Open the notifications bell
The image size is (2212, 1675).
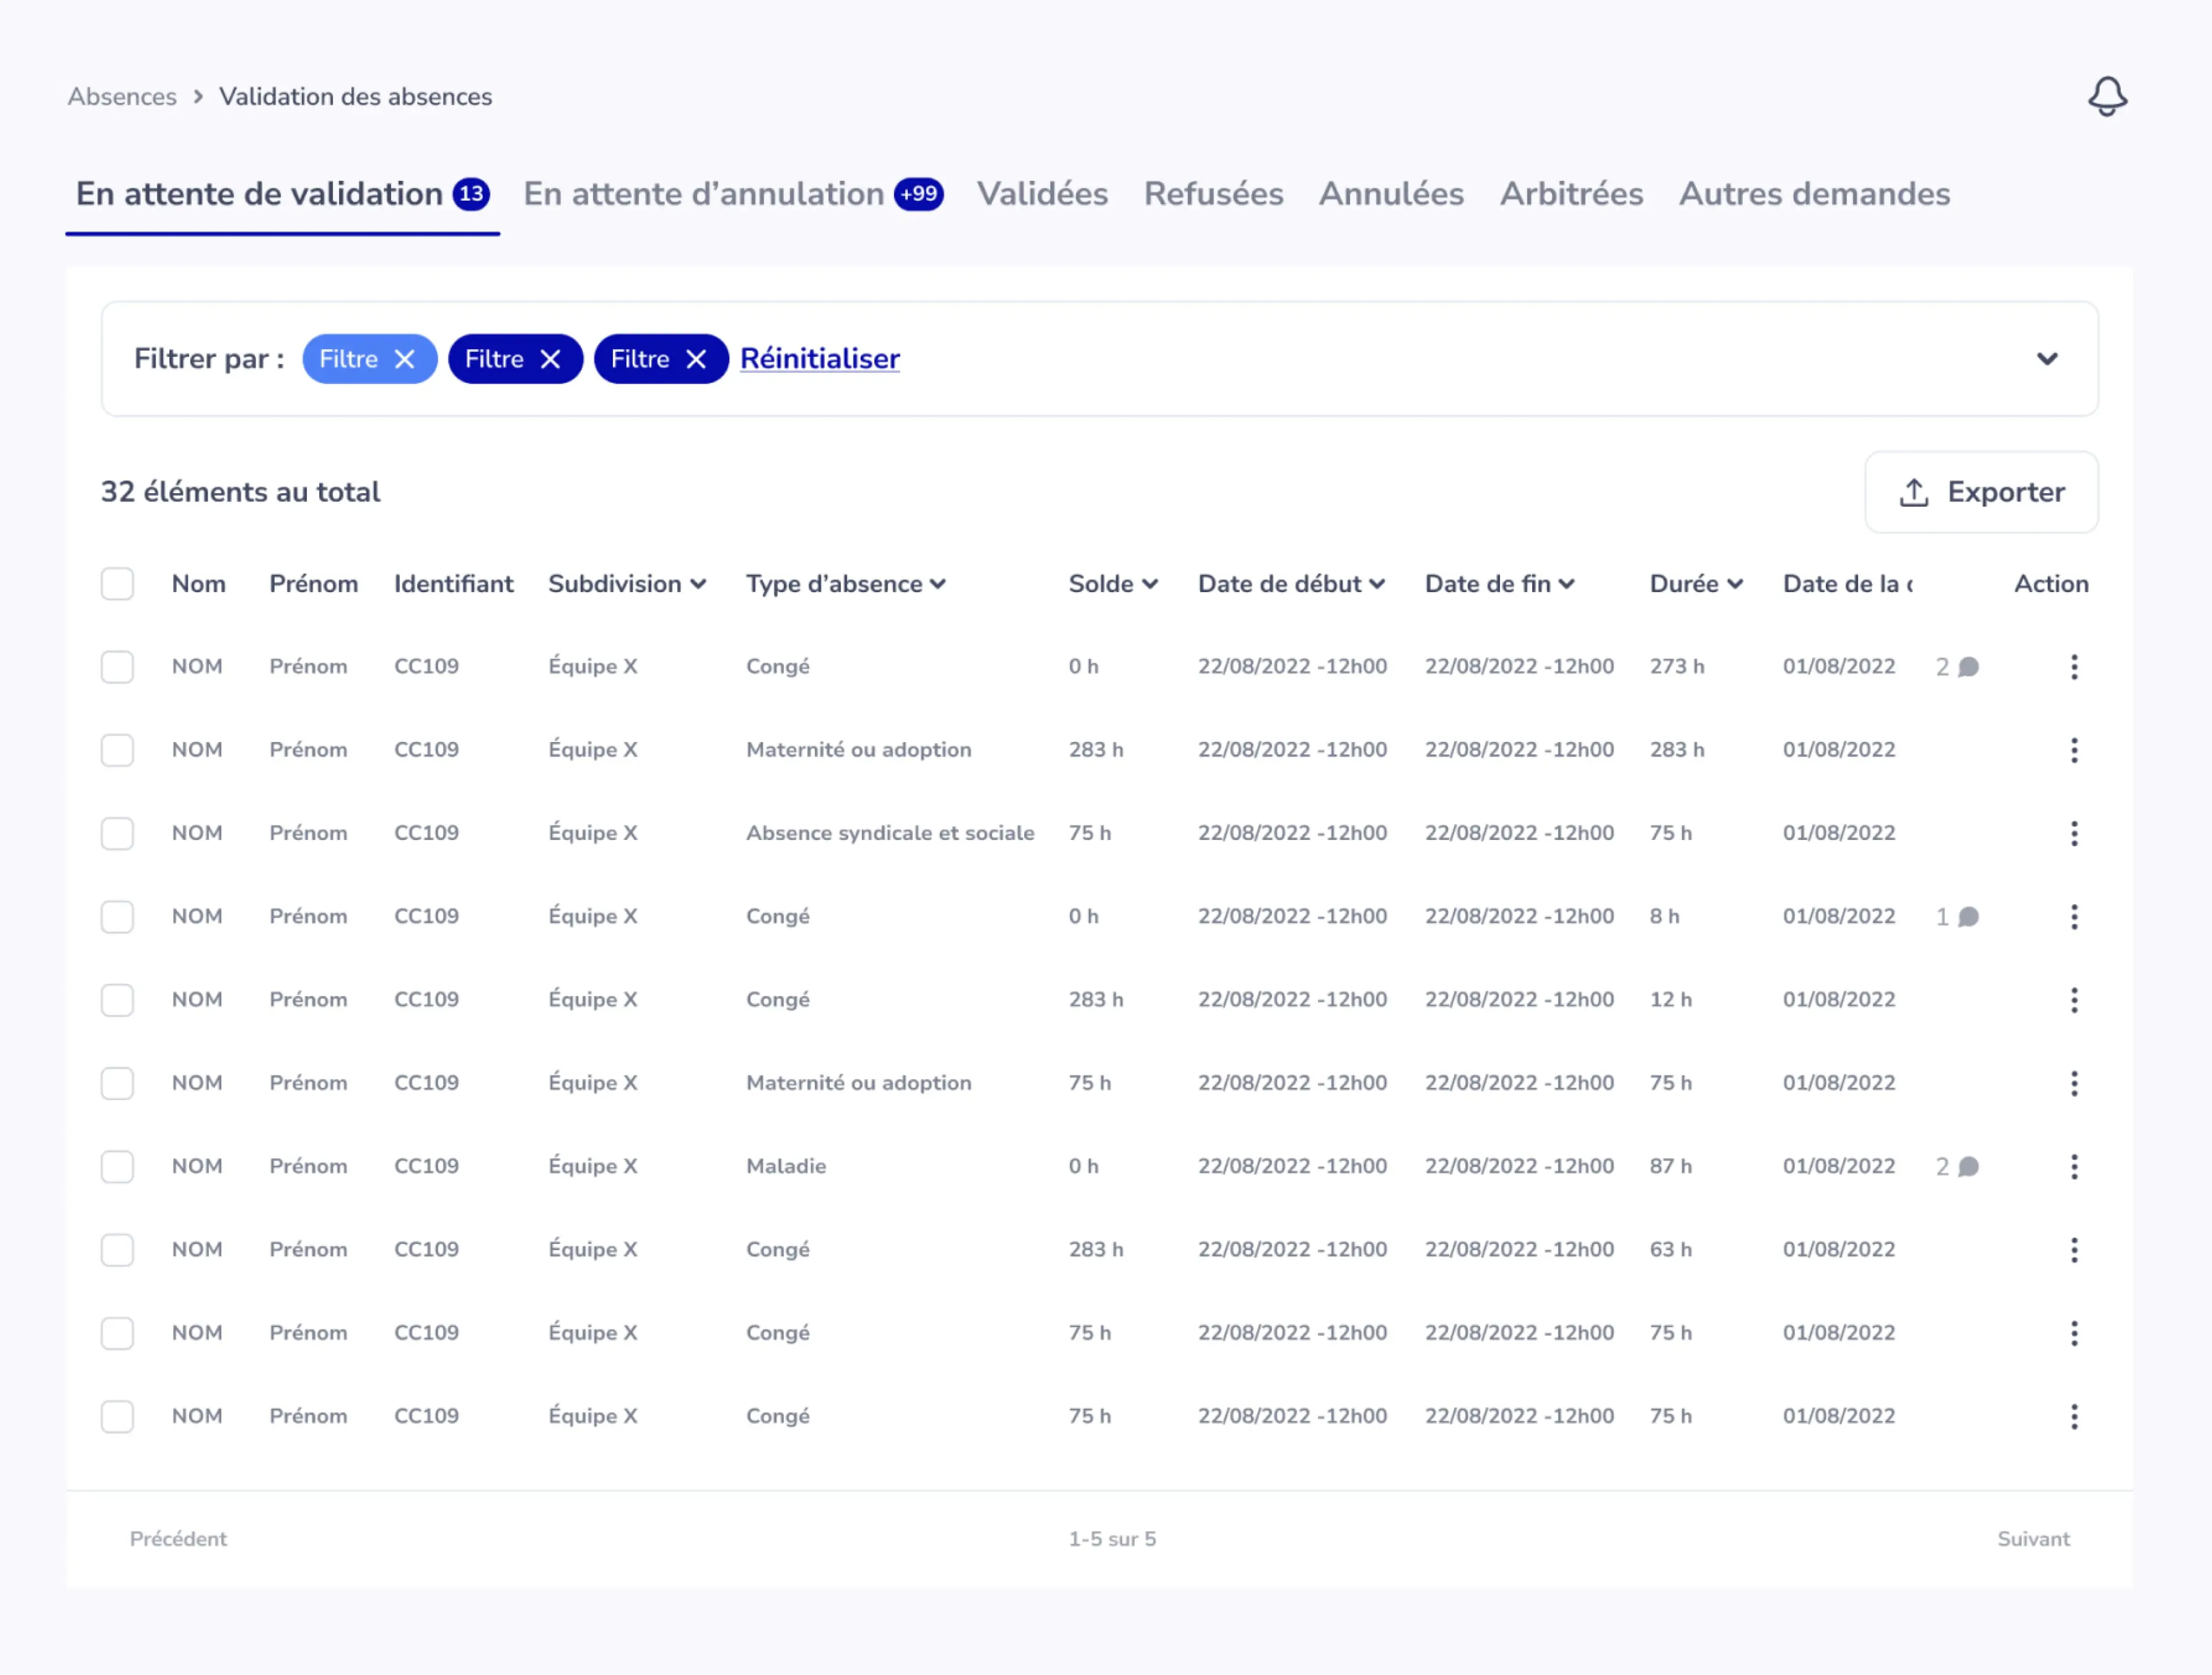tap(2107, 96)
